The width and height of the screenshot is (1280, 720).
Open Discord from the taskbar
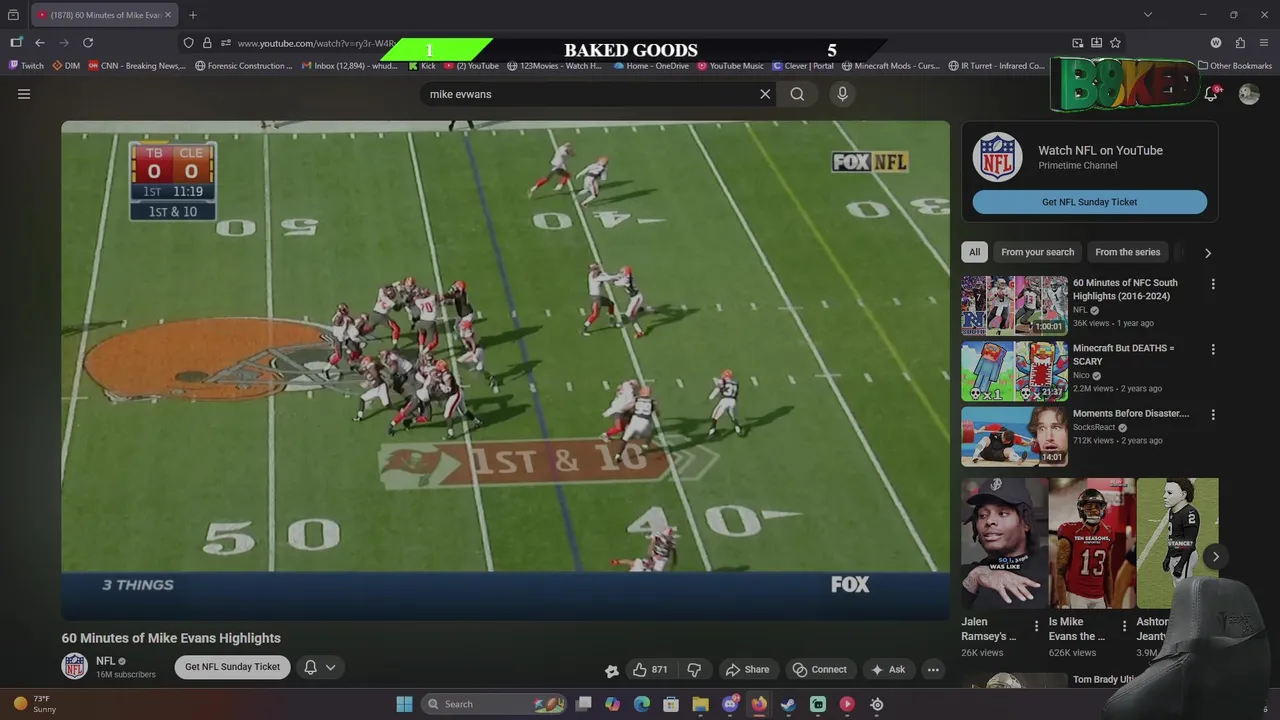coord(730,704)
